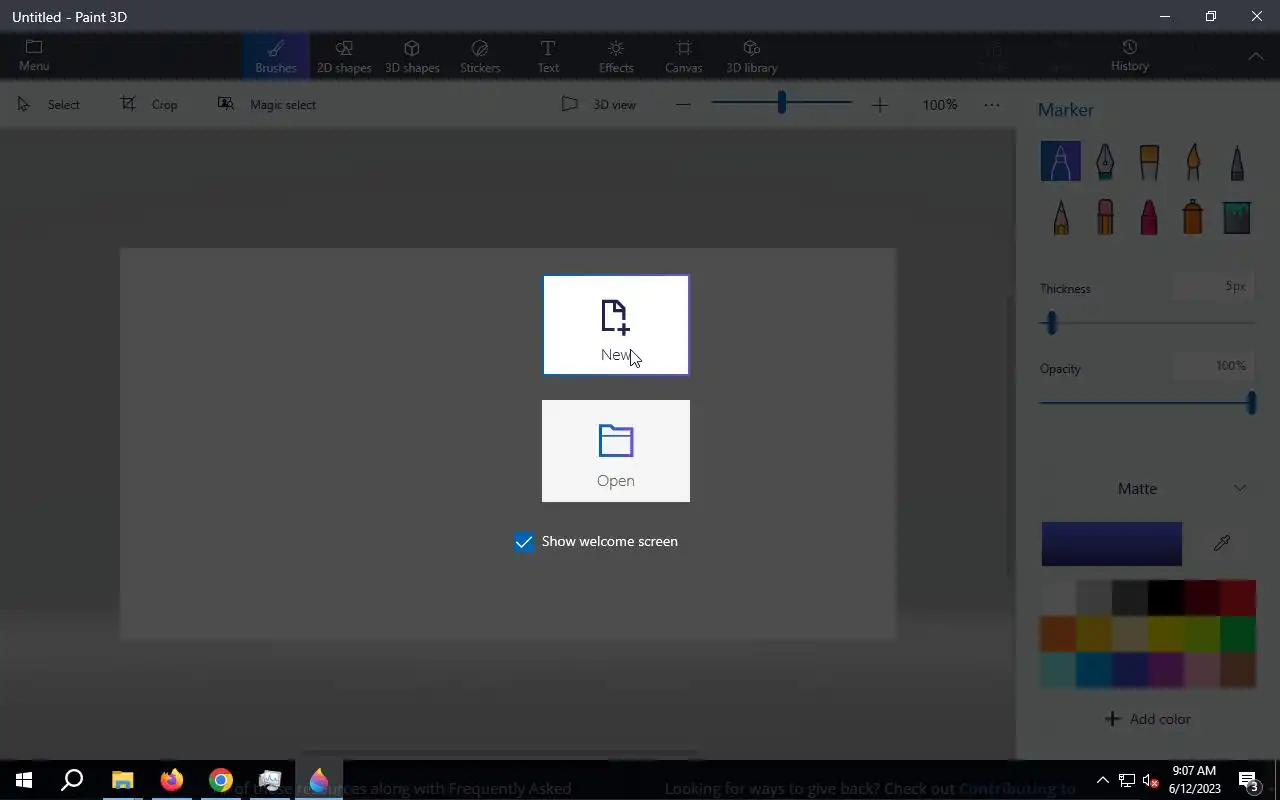Click the 100% zoom value field
The image size is (1280, 800).
940,104
